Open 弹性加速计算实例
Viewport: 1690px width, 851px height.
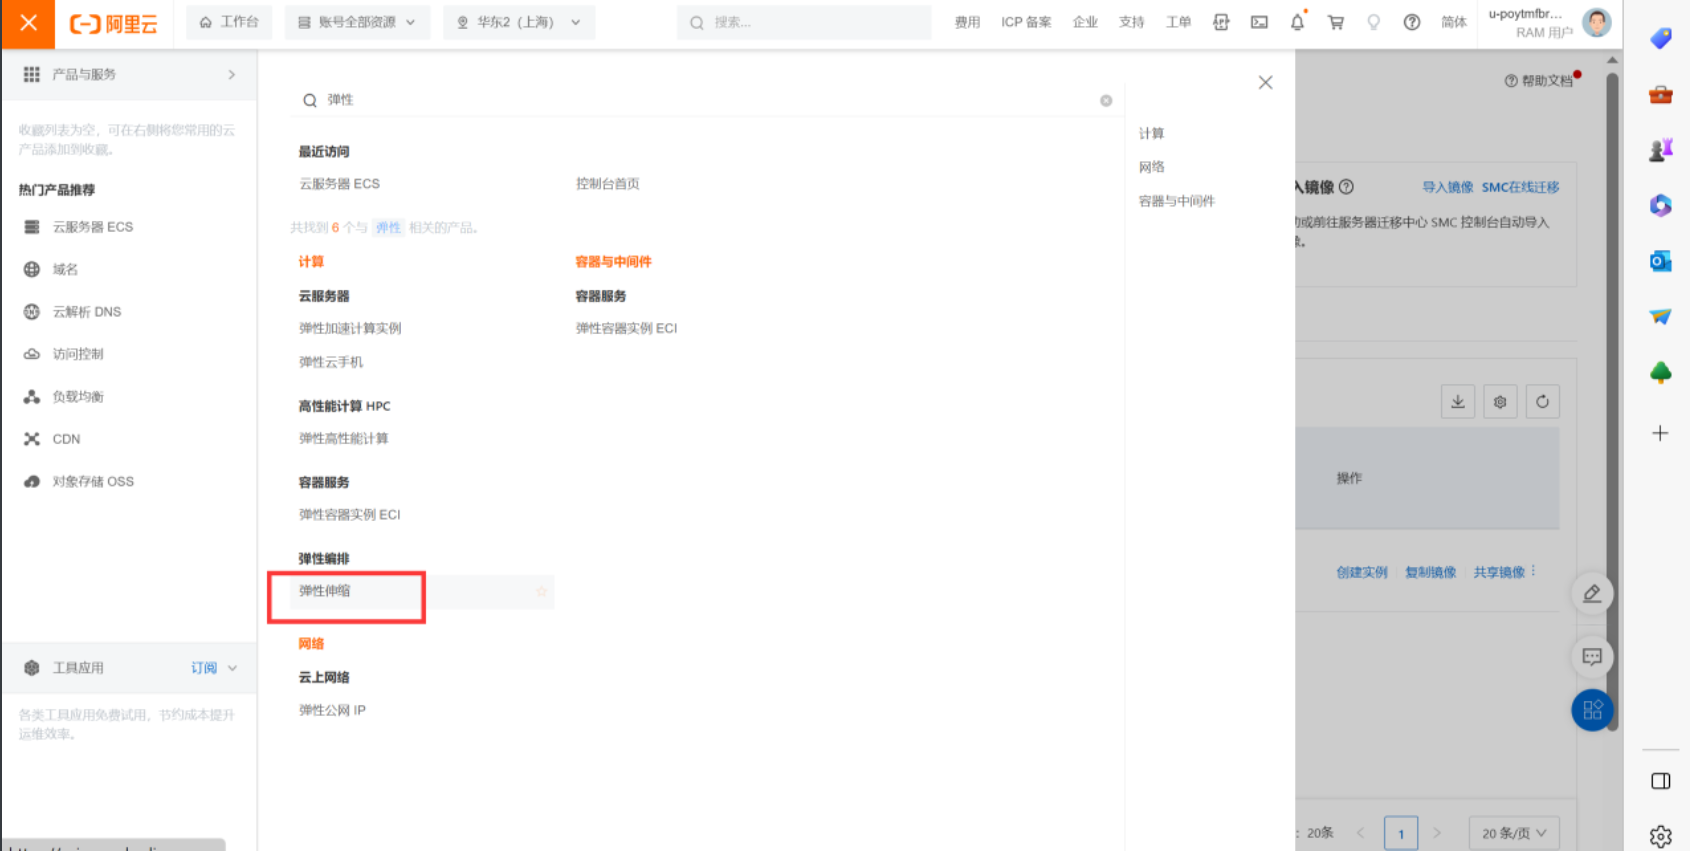[x=350, y=329]
